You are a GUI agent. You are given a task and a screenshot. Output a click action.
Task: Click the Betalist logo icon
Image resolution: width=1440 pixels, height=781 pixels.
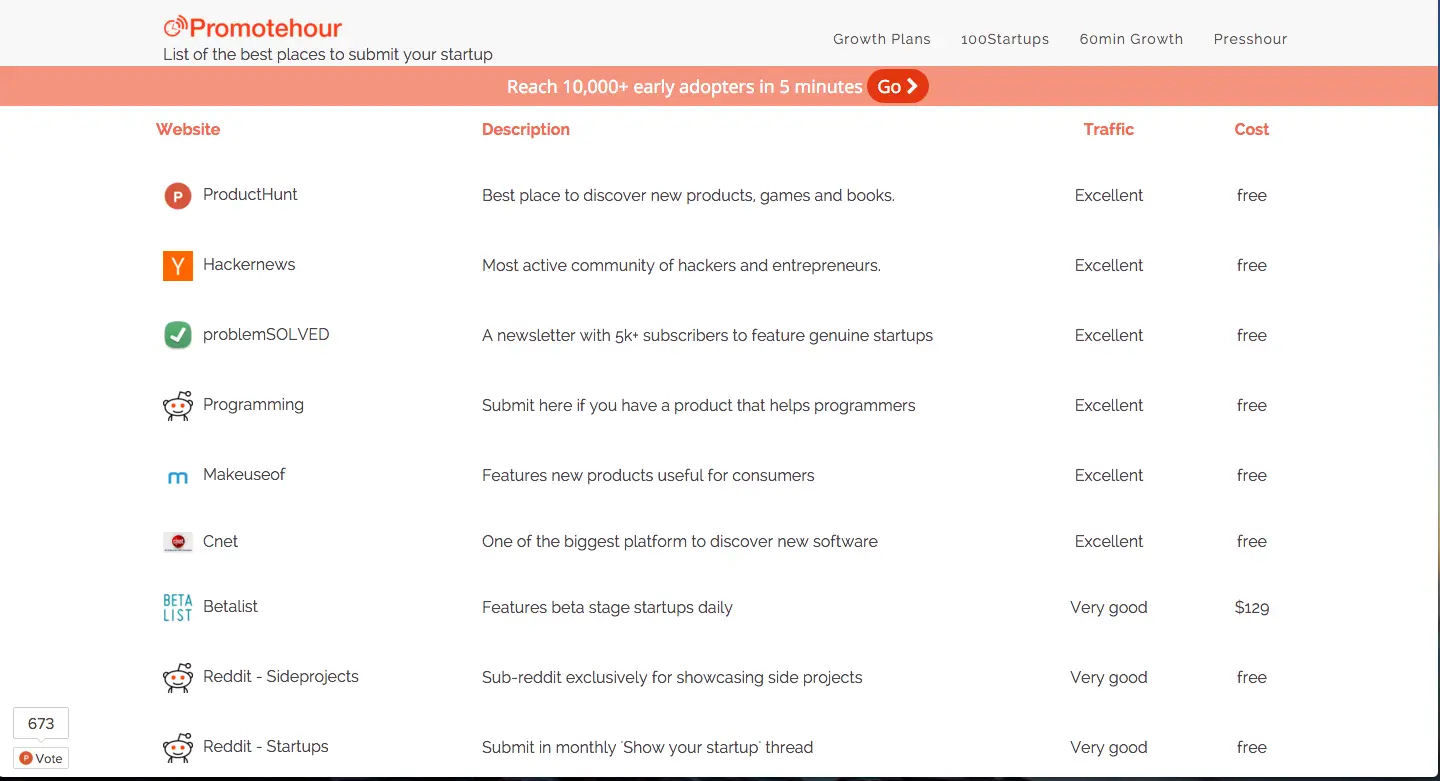point(177,608)
